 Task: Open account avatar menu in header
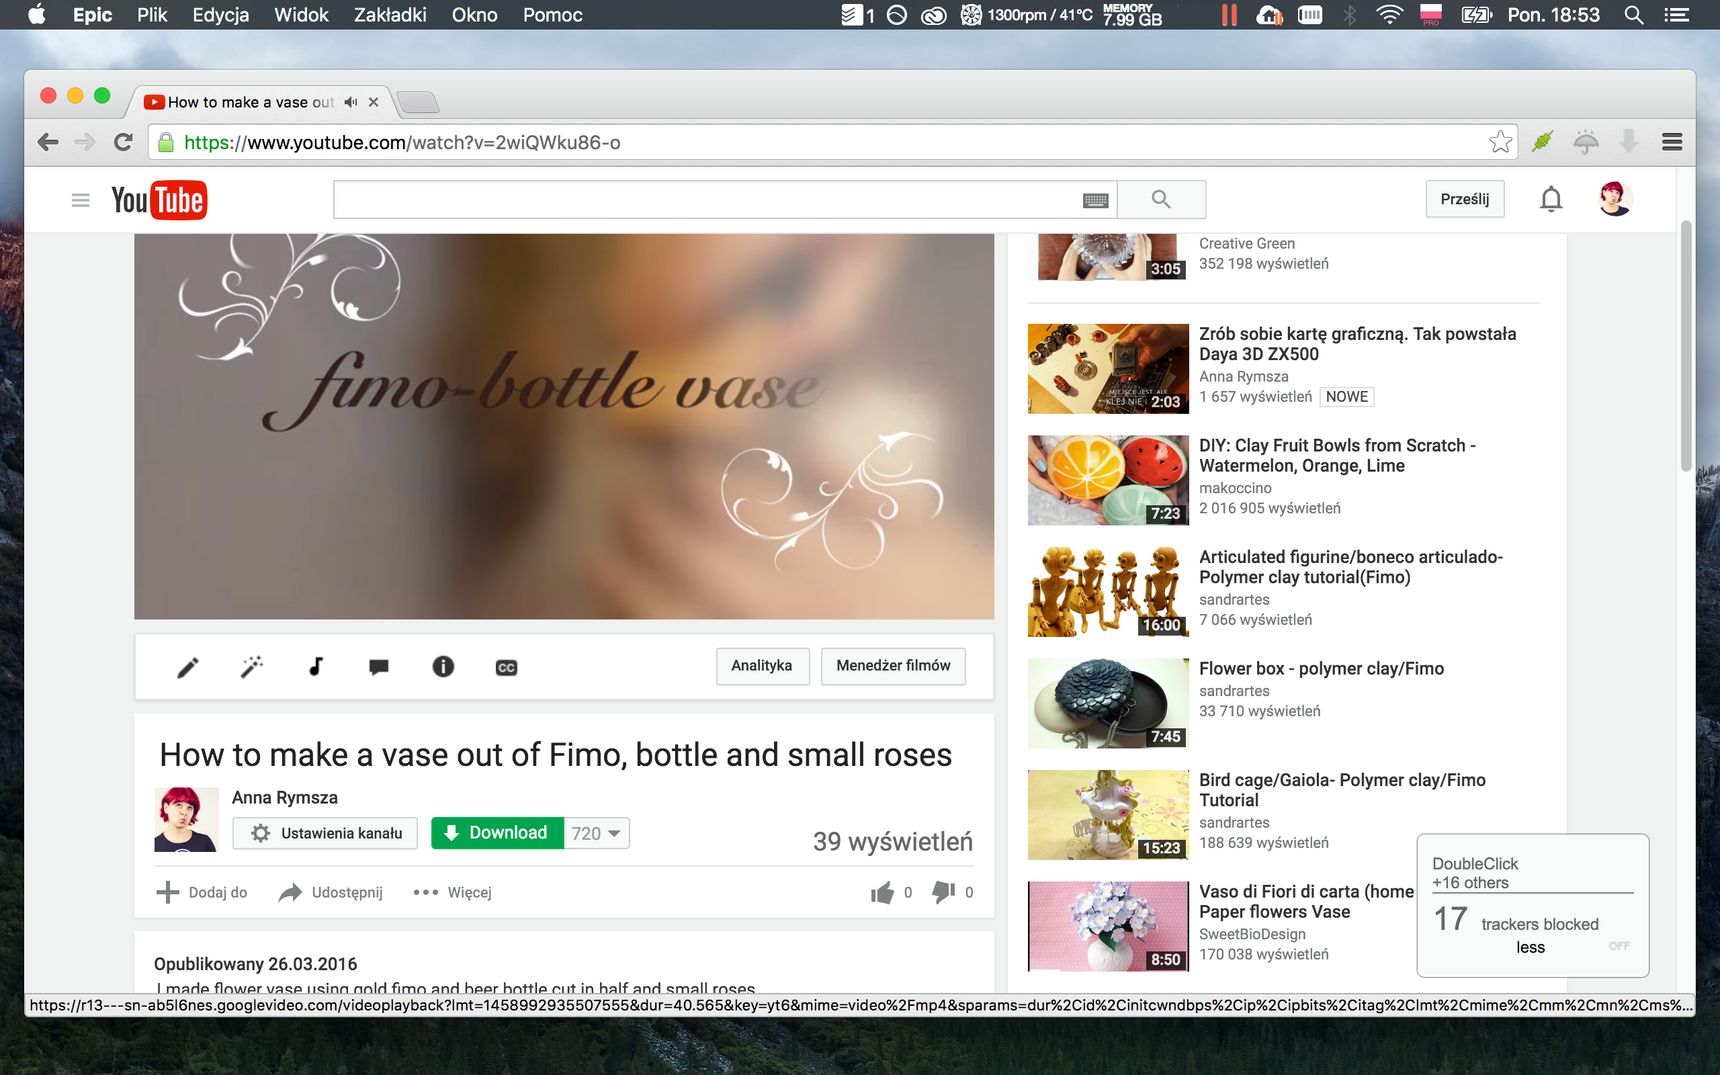click(1615, 199)
